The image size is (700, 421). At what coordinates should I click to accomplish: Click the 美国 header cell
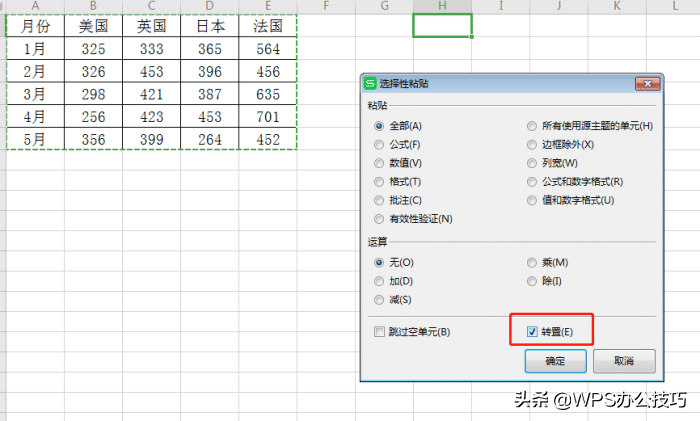[x=93, y=26]
